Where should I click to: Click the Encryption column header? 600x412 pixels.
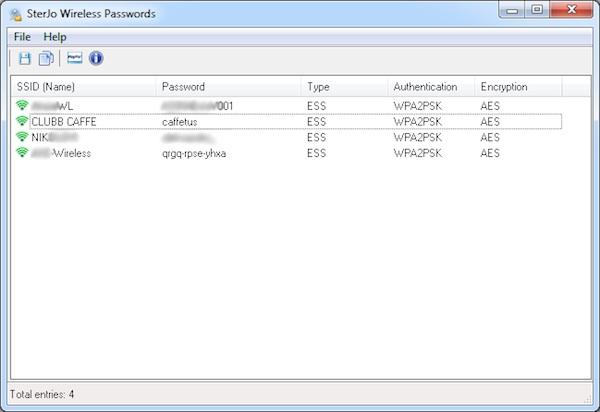click(518, 87)
